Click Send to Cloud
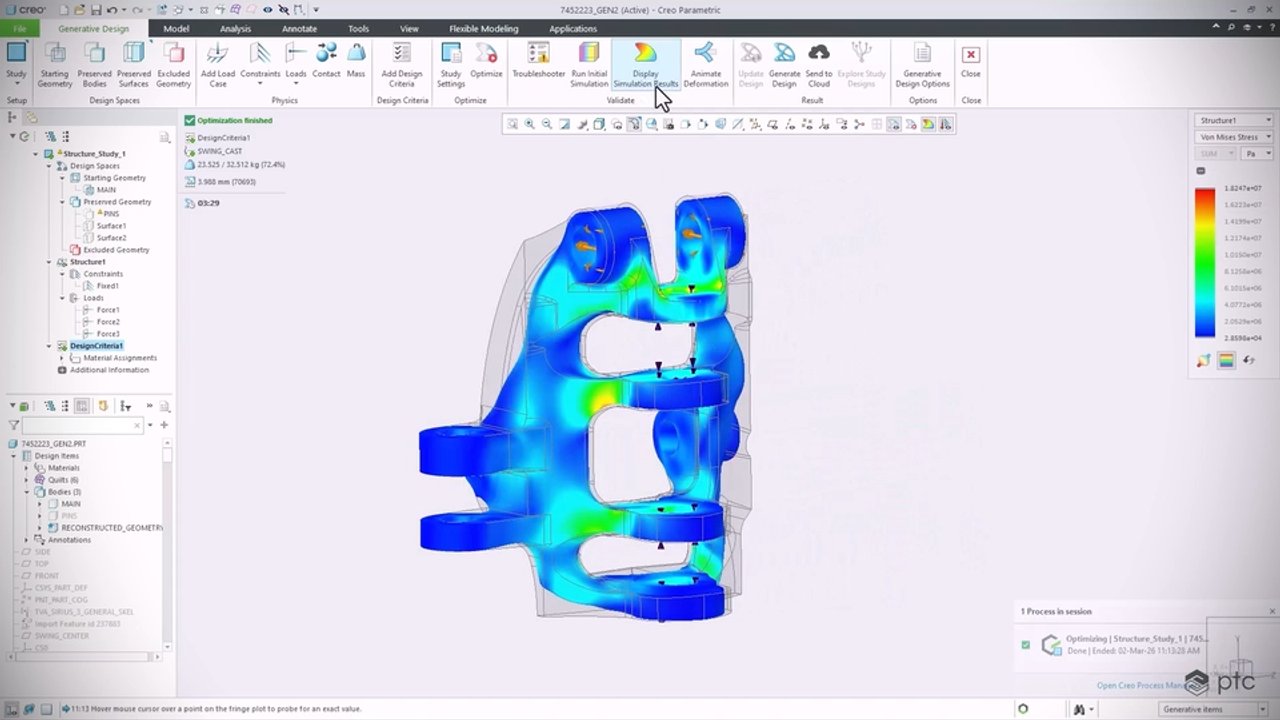The width and height of the screenshot is (1280, 720). click(818, 65)
